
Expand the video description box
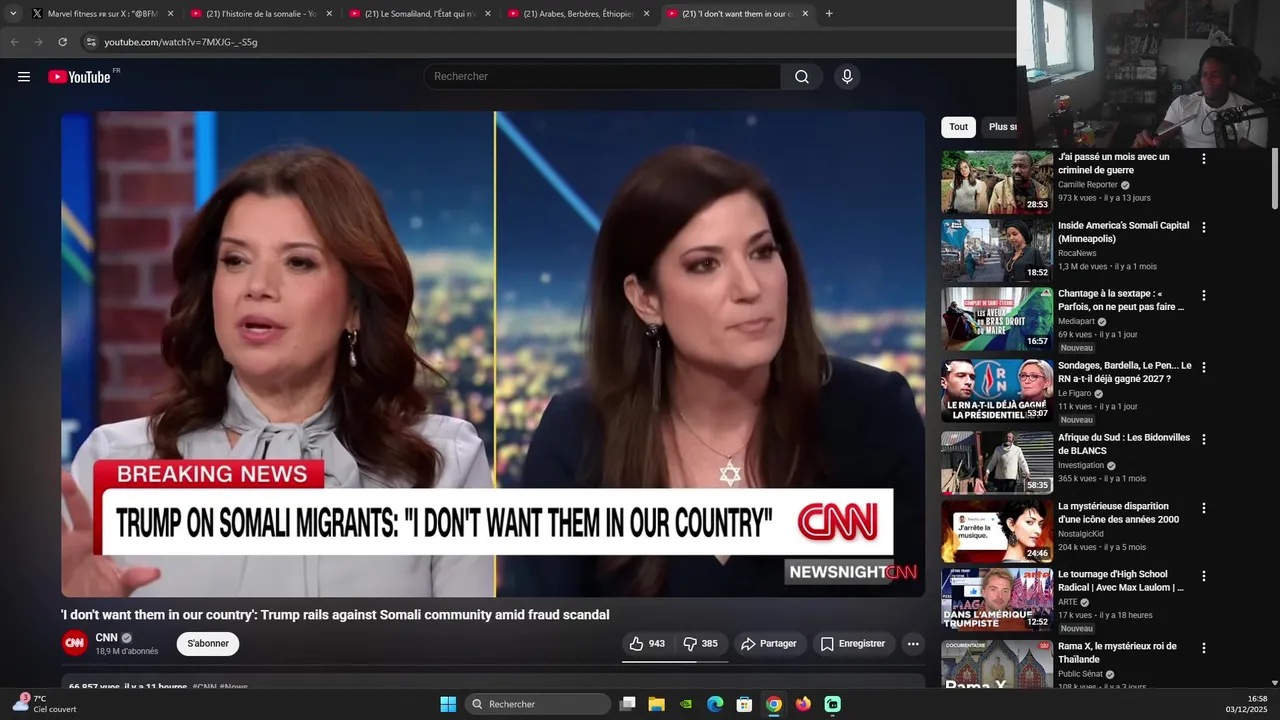pos(493,681)
